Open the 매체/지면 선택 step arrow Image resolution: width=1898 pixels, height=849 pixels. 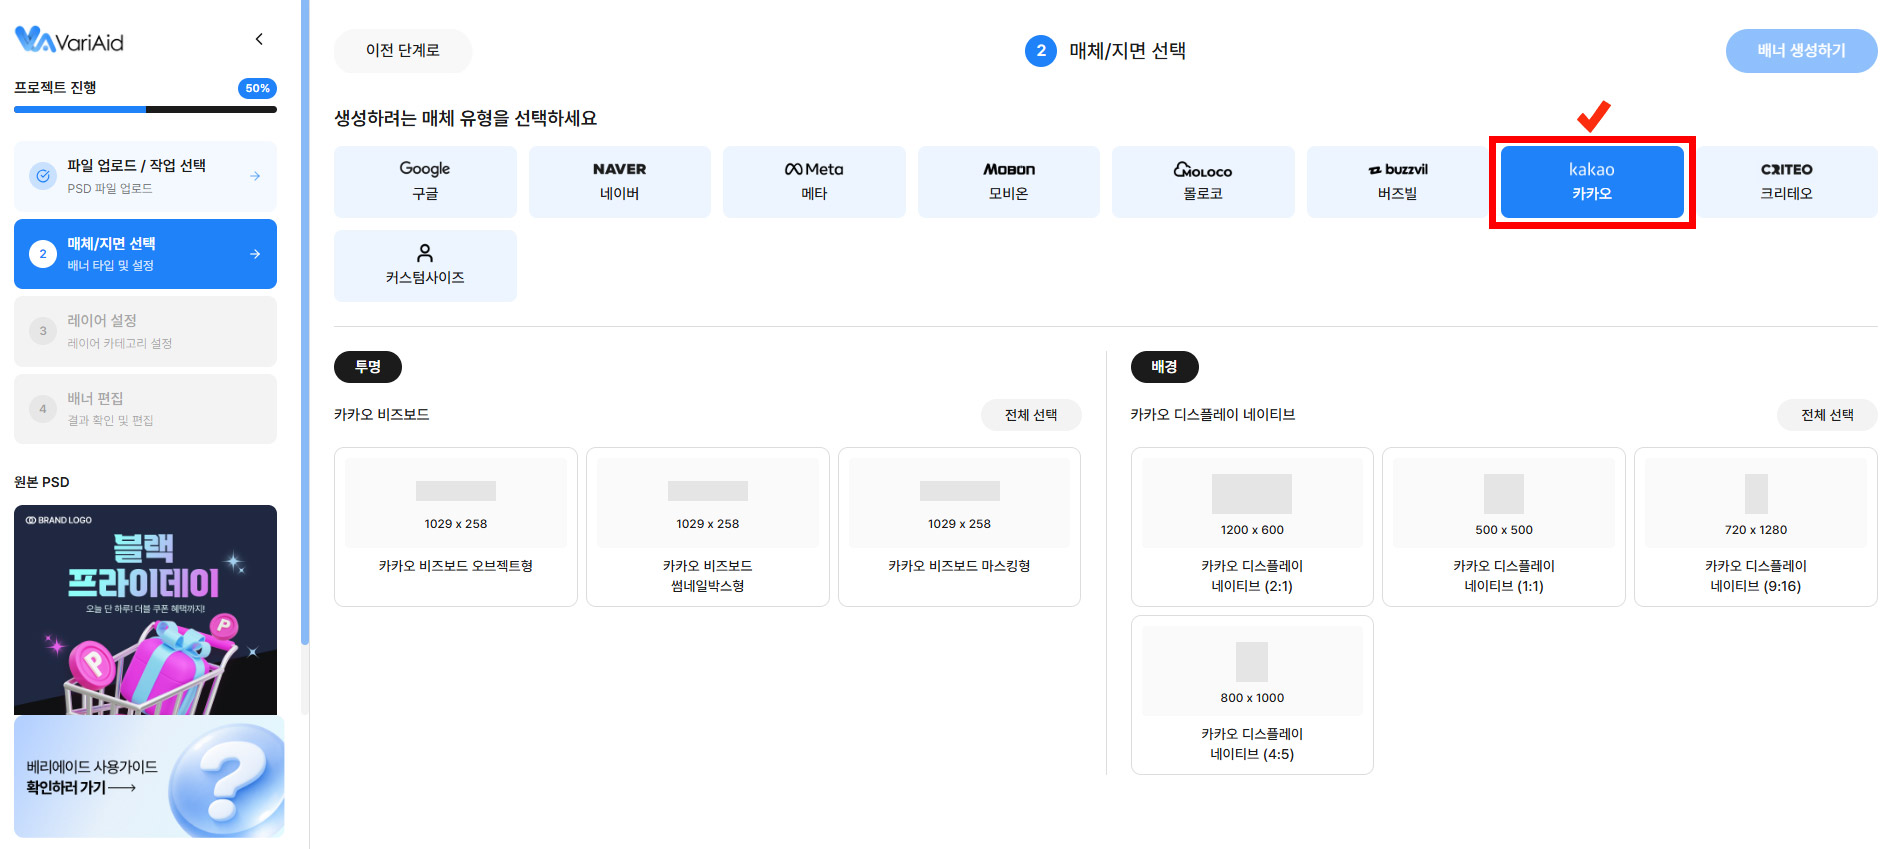click(x=255, y=254)
